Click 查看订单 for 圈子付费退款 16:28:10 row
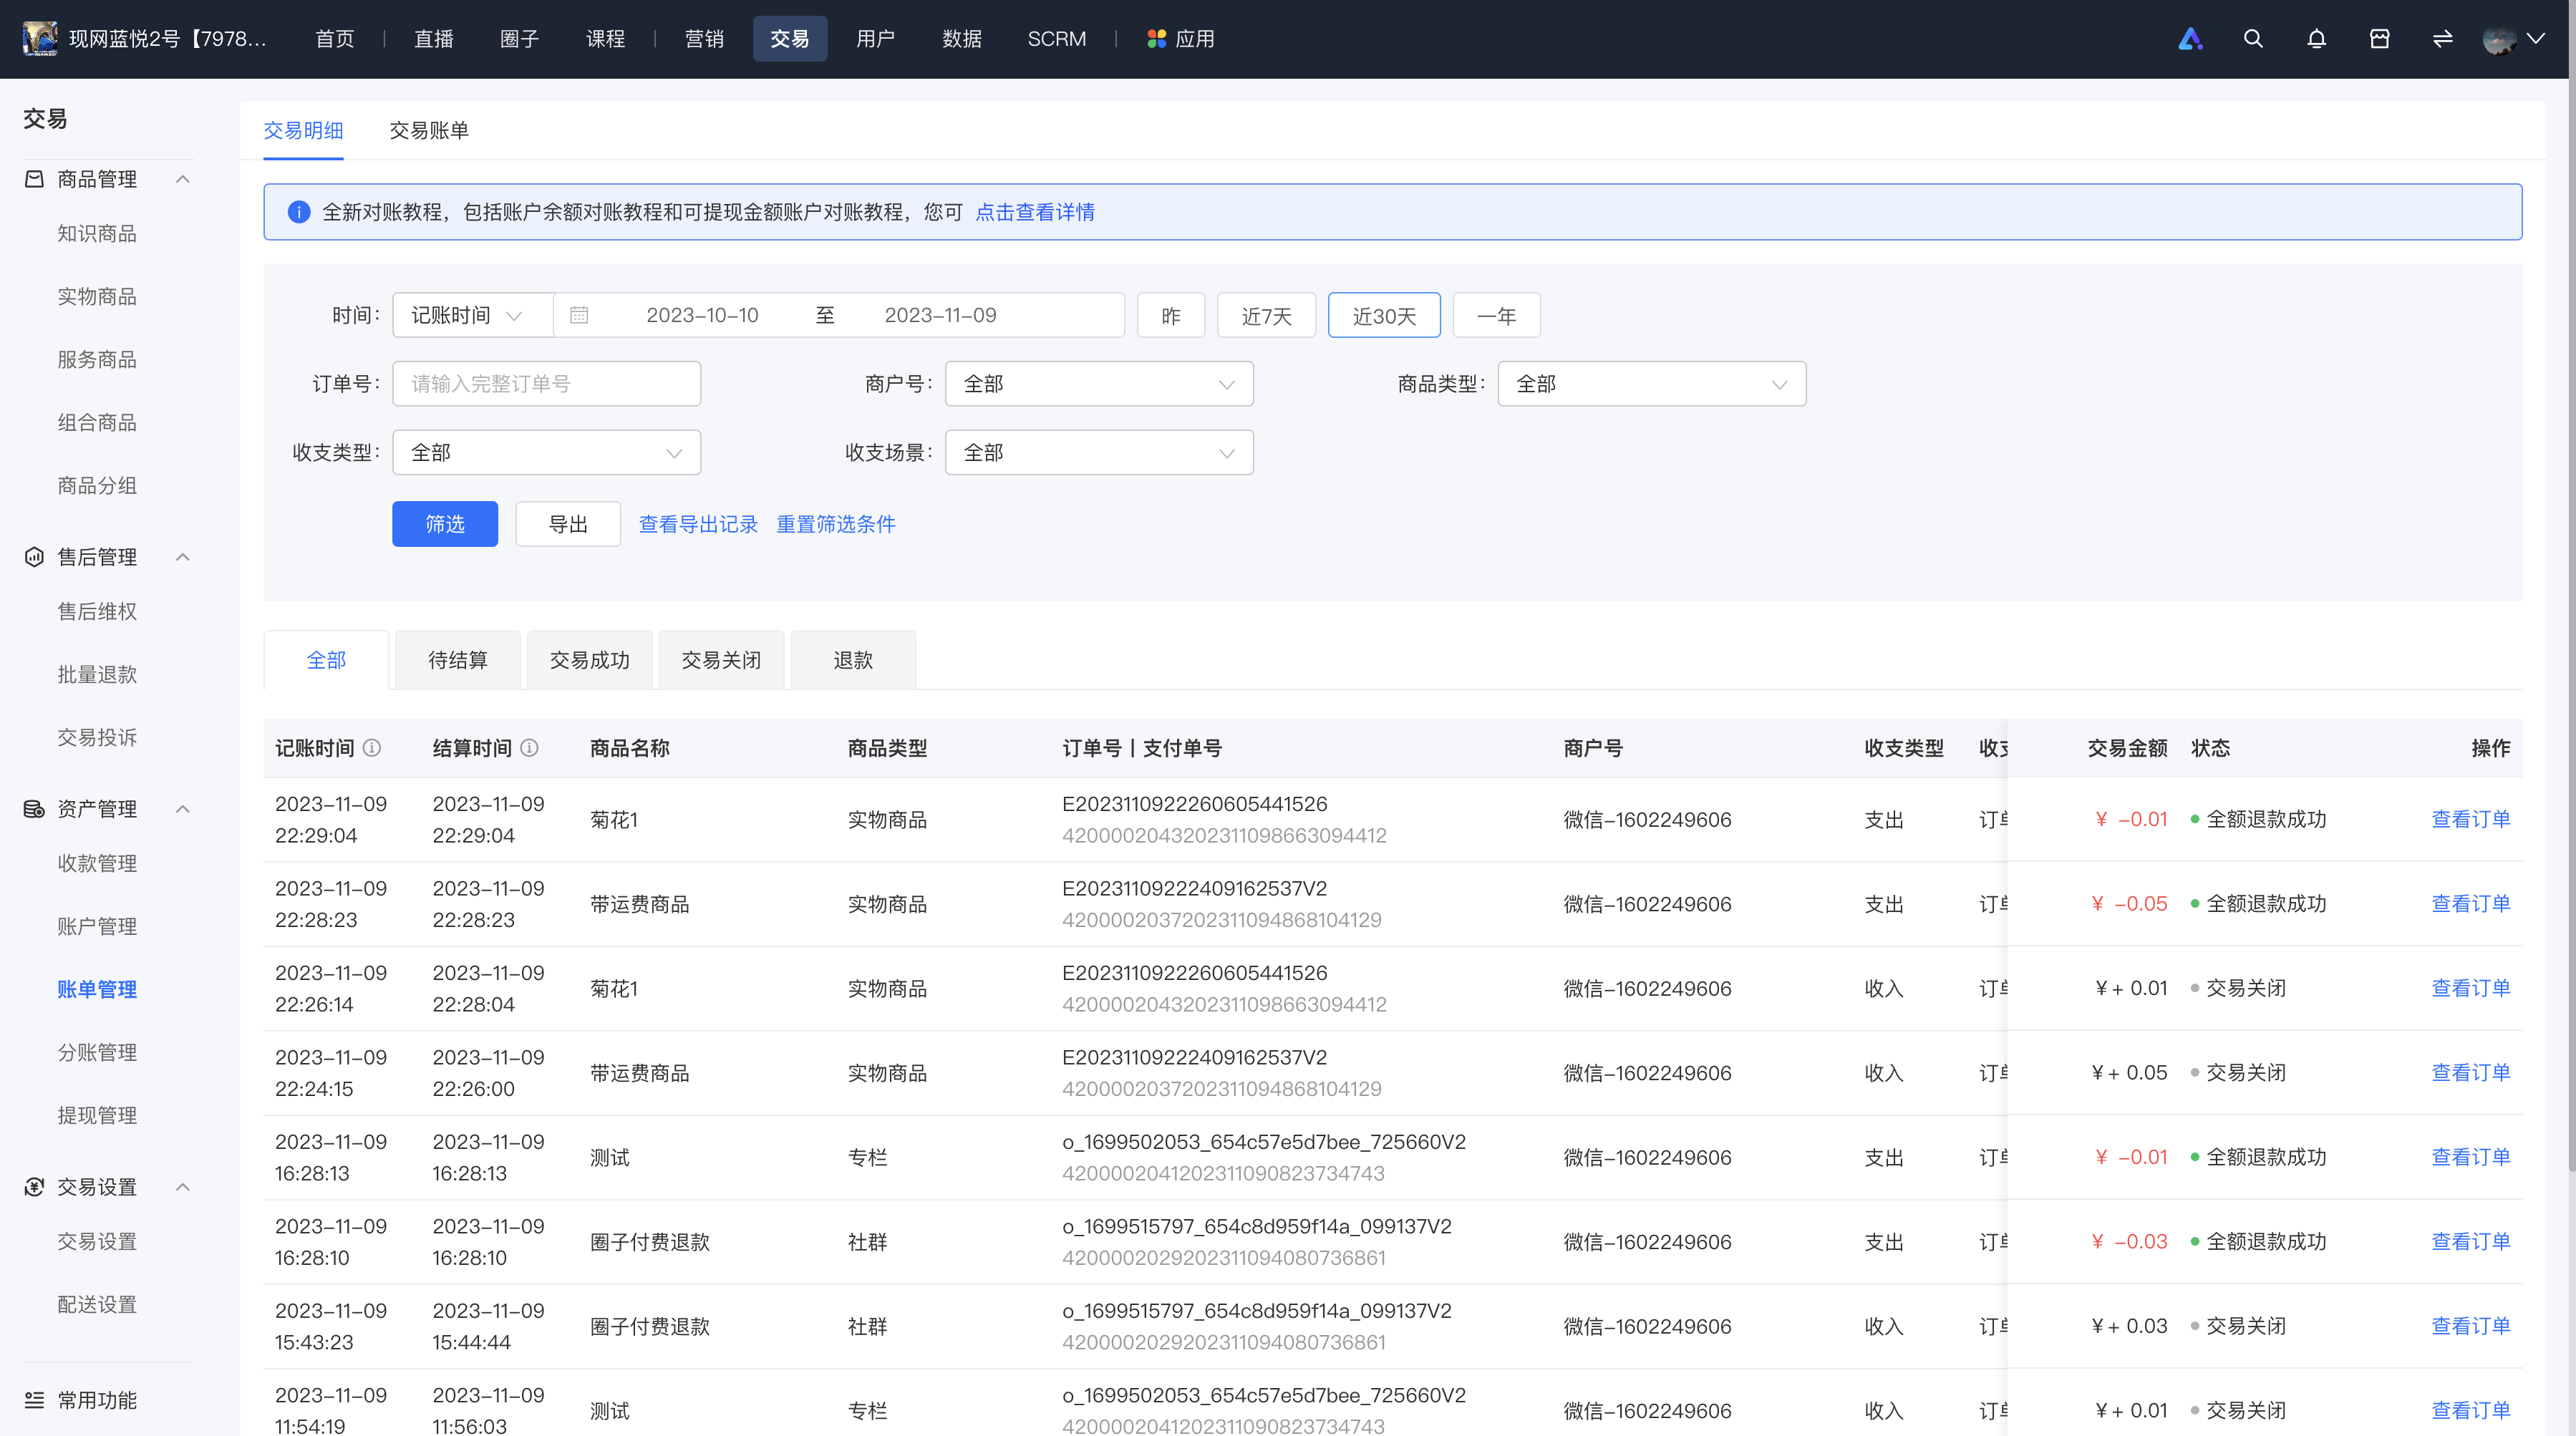The image size is (2576, 1436). 2471,1241
